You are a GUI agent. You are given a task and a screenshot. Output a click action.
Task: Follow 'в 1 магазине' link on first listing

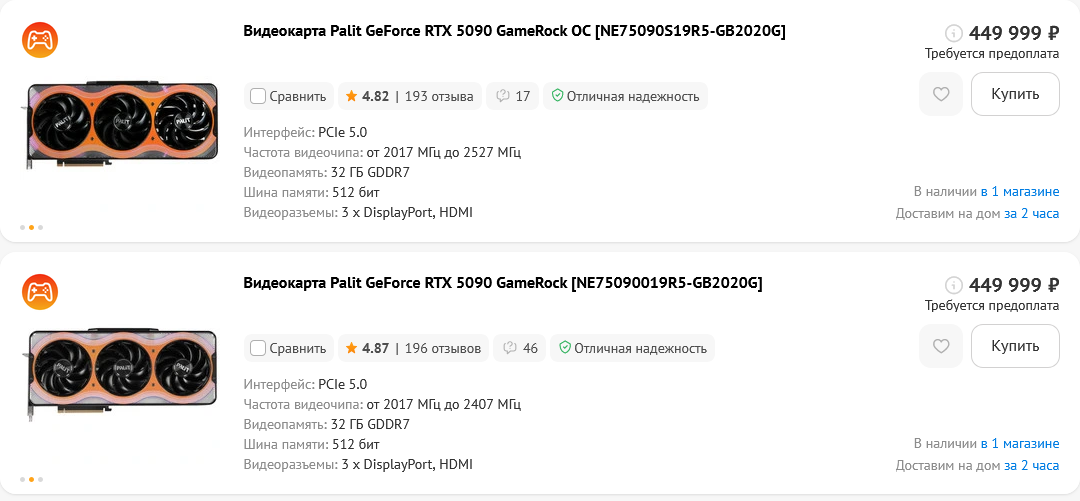click(x=1020, y=192)
